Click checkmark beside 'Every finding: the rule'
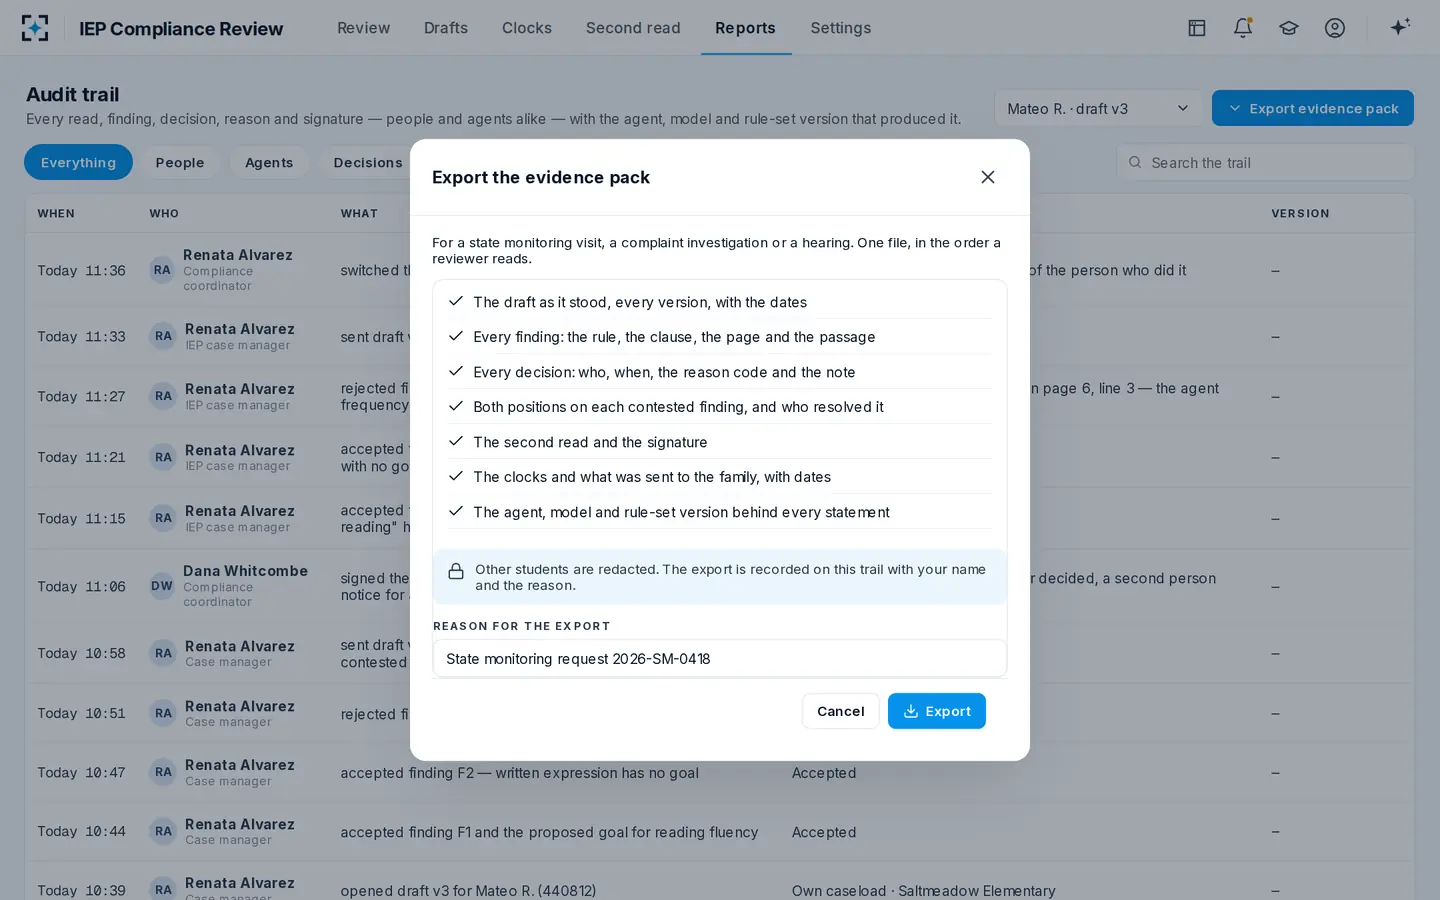This screenshot has width=1440, height=900. [x=456, y=336]
